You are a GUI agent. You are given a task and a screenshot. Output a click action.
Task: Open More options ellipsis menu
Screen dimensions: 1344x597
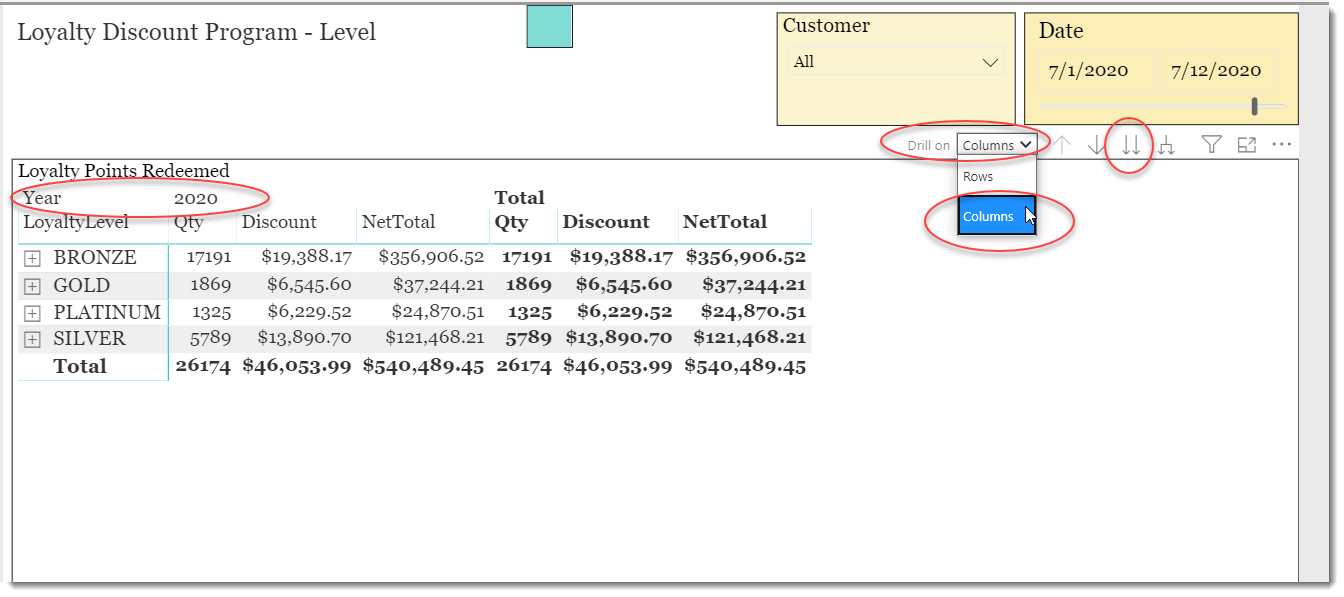tap(1282, 145)
